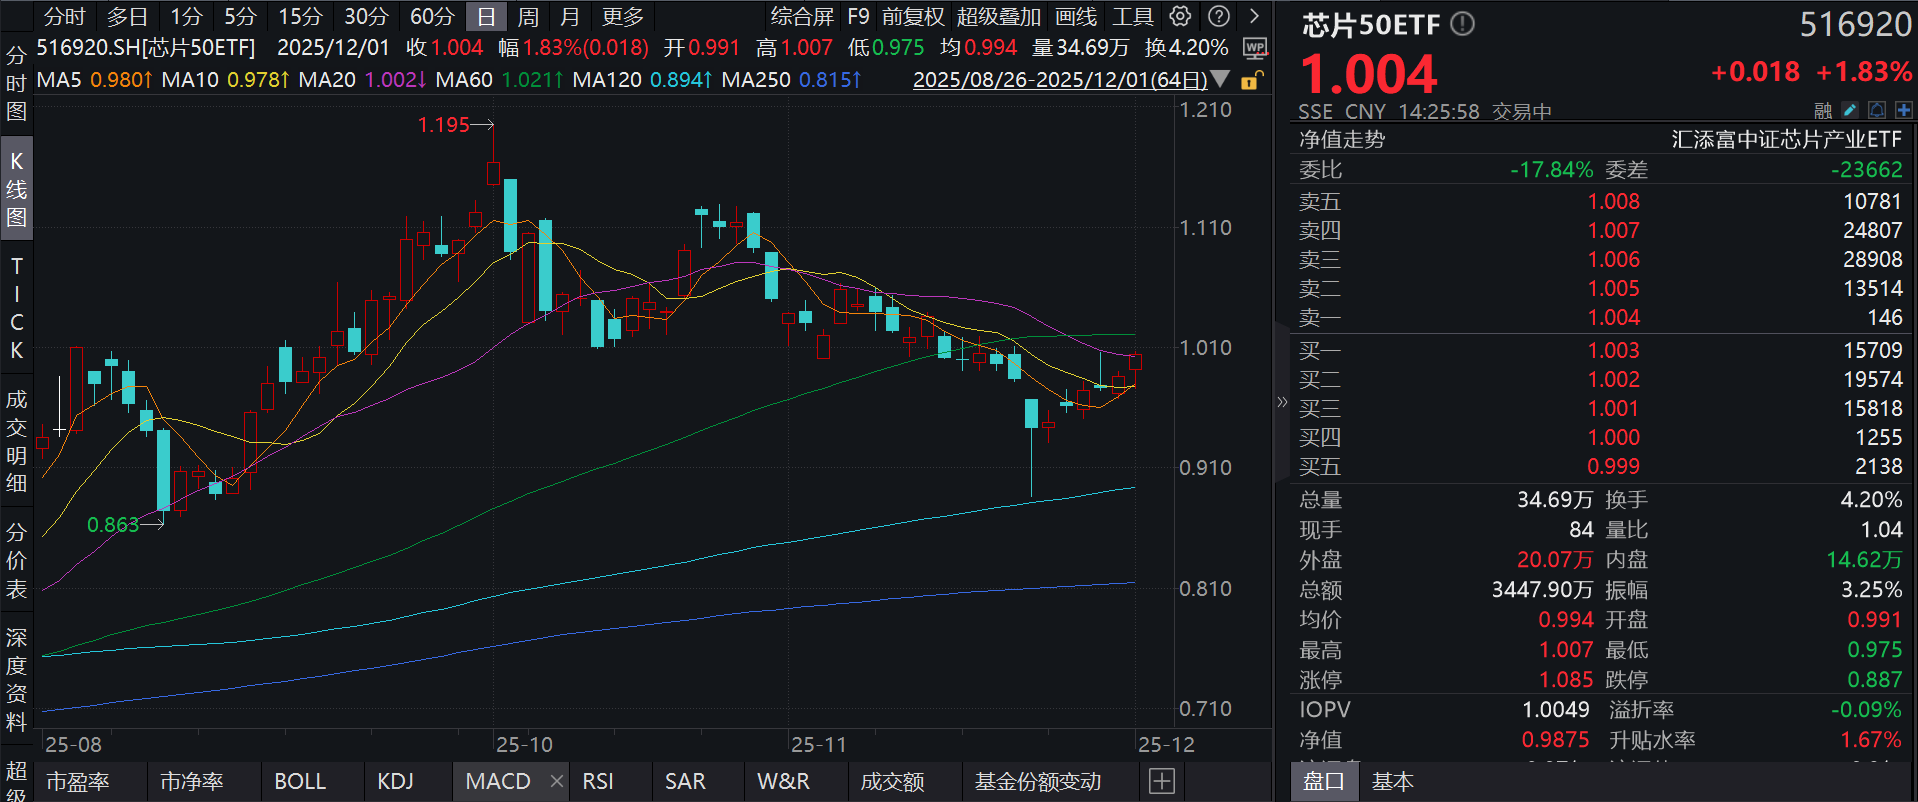Open the date range dropdown arrow
This screenshot has width=1918, height=802.
pyautogui.click(x=1220, y=79)
